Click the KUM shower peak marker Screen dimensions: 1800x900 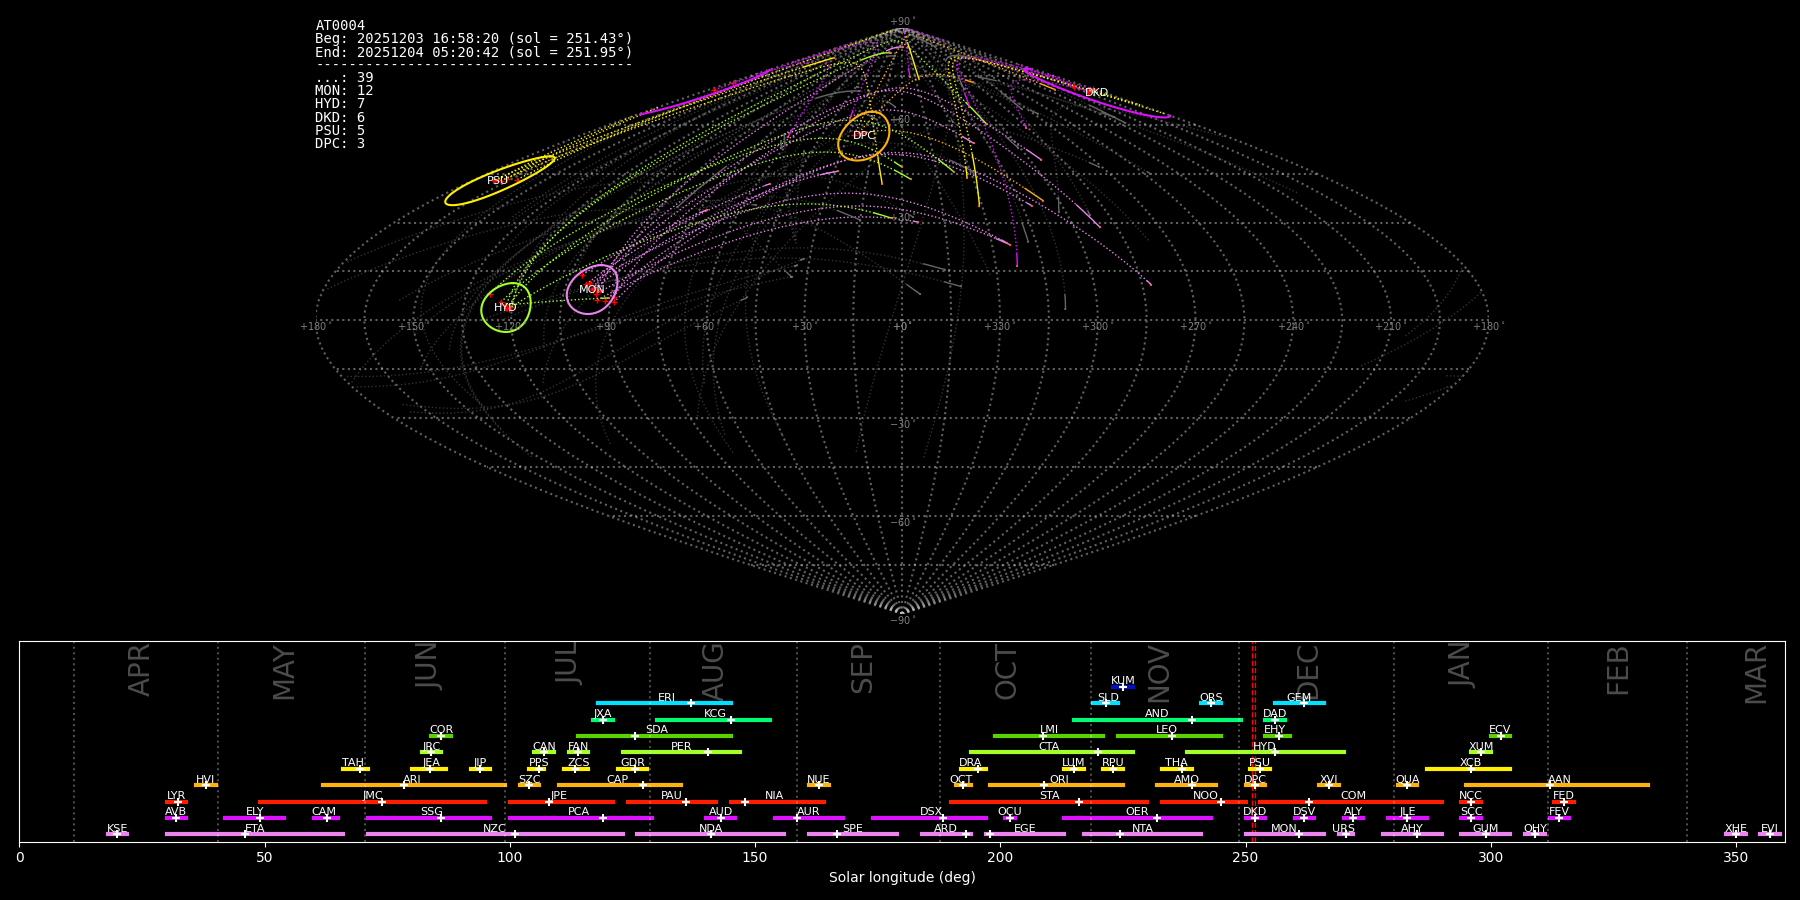(x=1122, y=687)
